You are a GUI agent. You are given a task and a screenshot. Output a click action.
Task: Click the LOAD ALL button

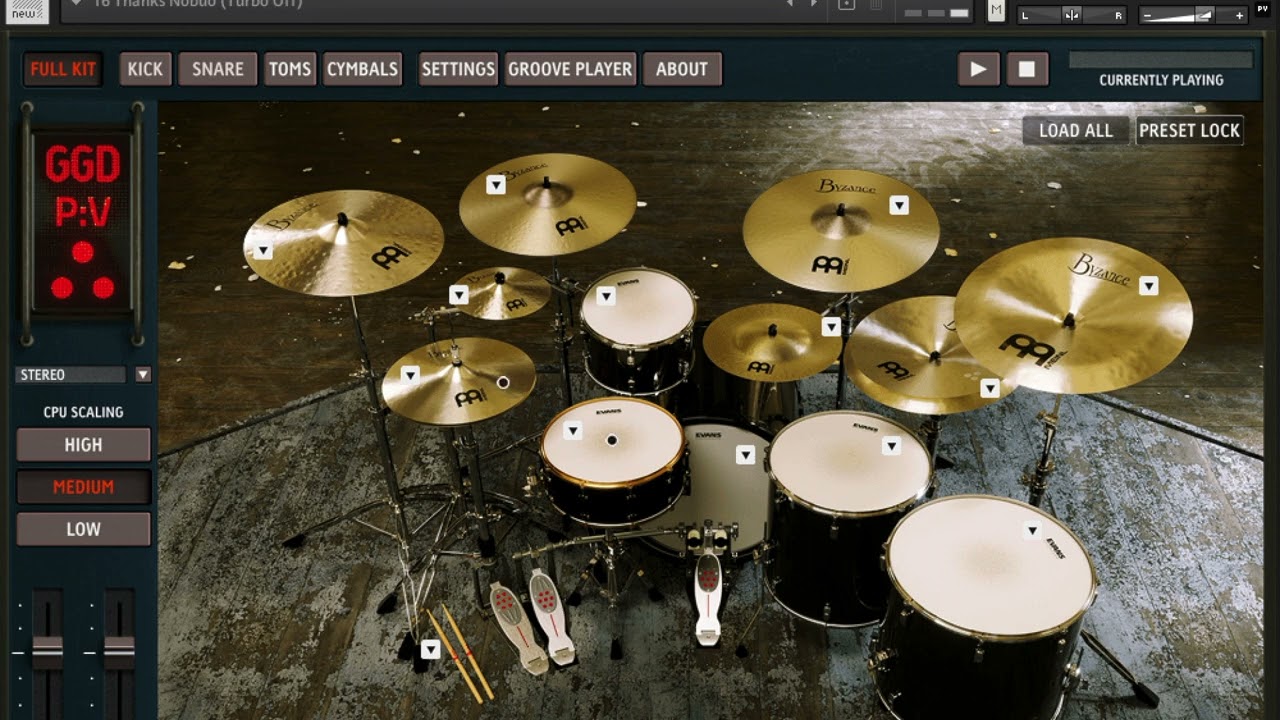coord(1076,130)
